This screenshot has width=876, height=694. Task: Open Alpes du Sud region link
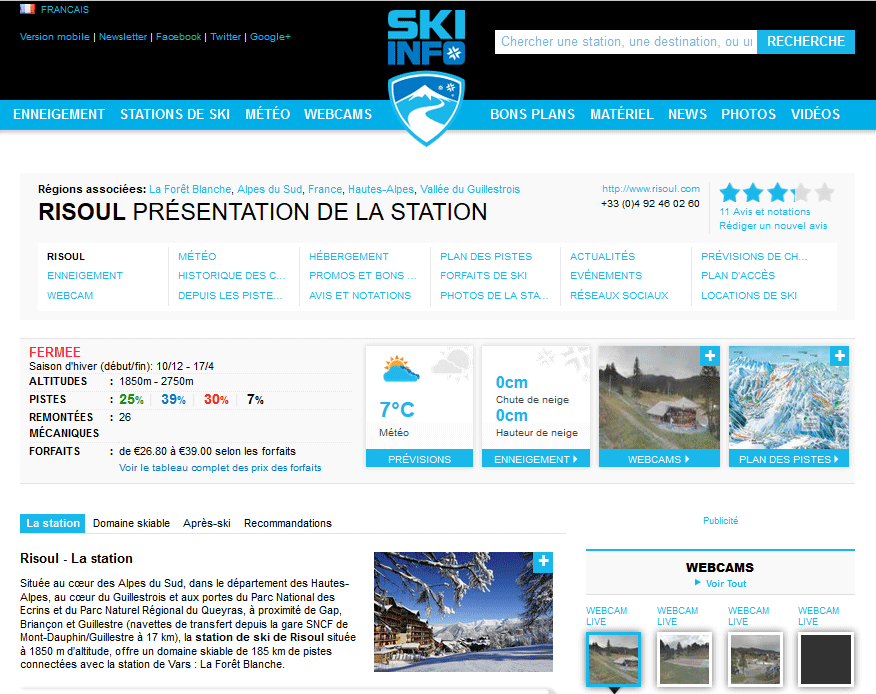[x=269, y=189]
